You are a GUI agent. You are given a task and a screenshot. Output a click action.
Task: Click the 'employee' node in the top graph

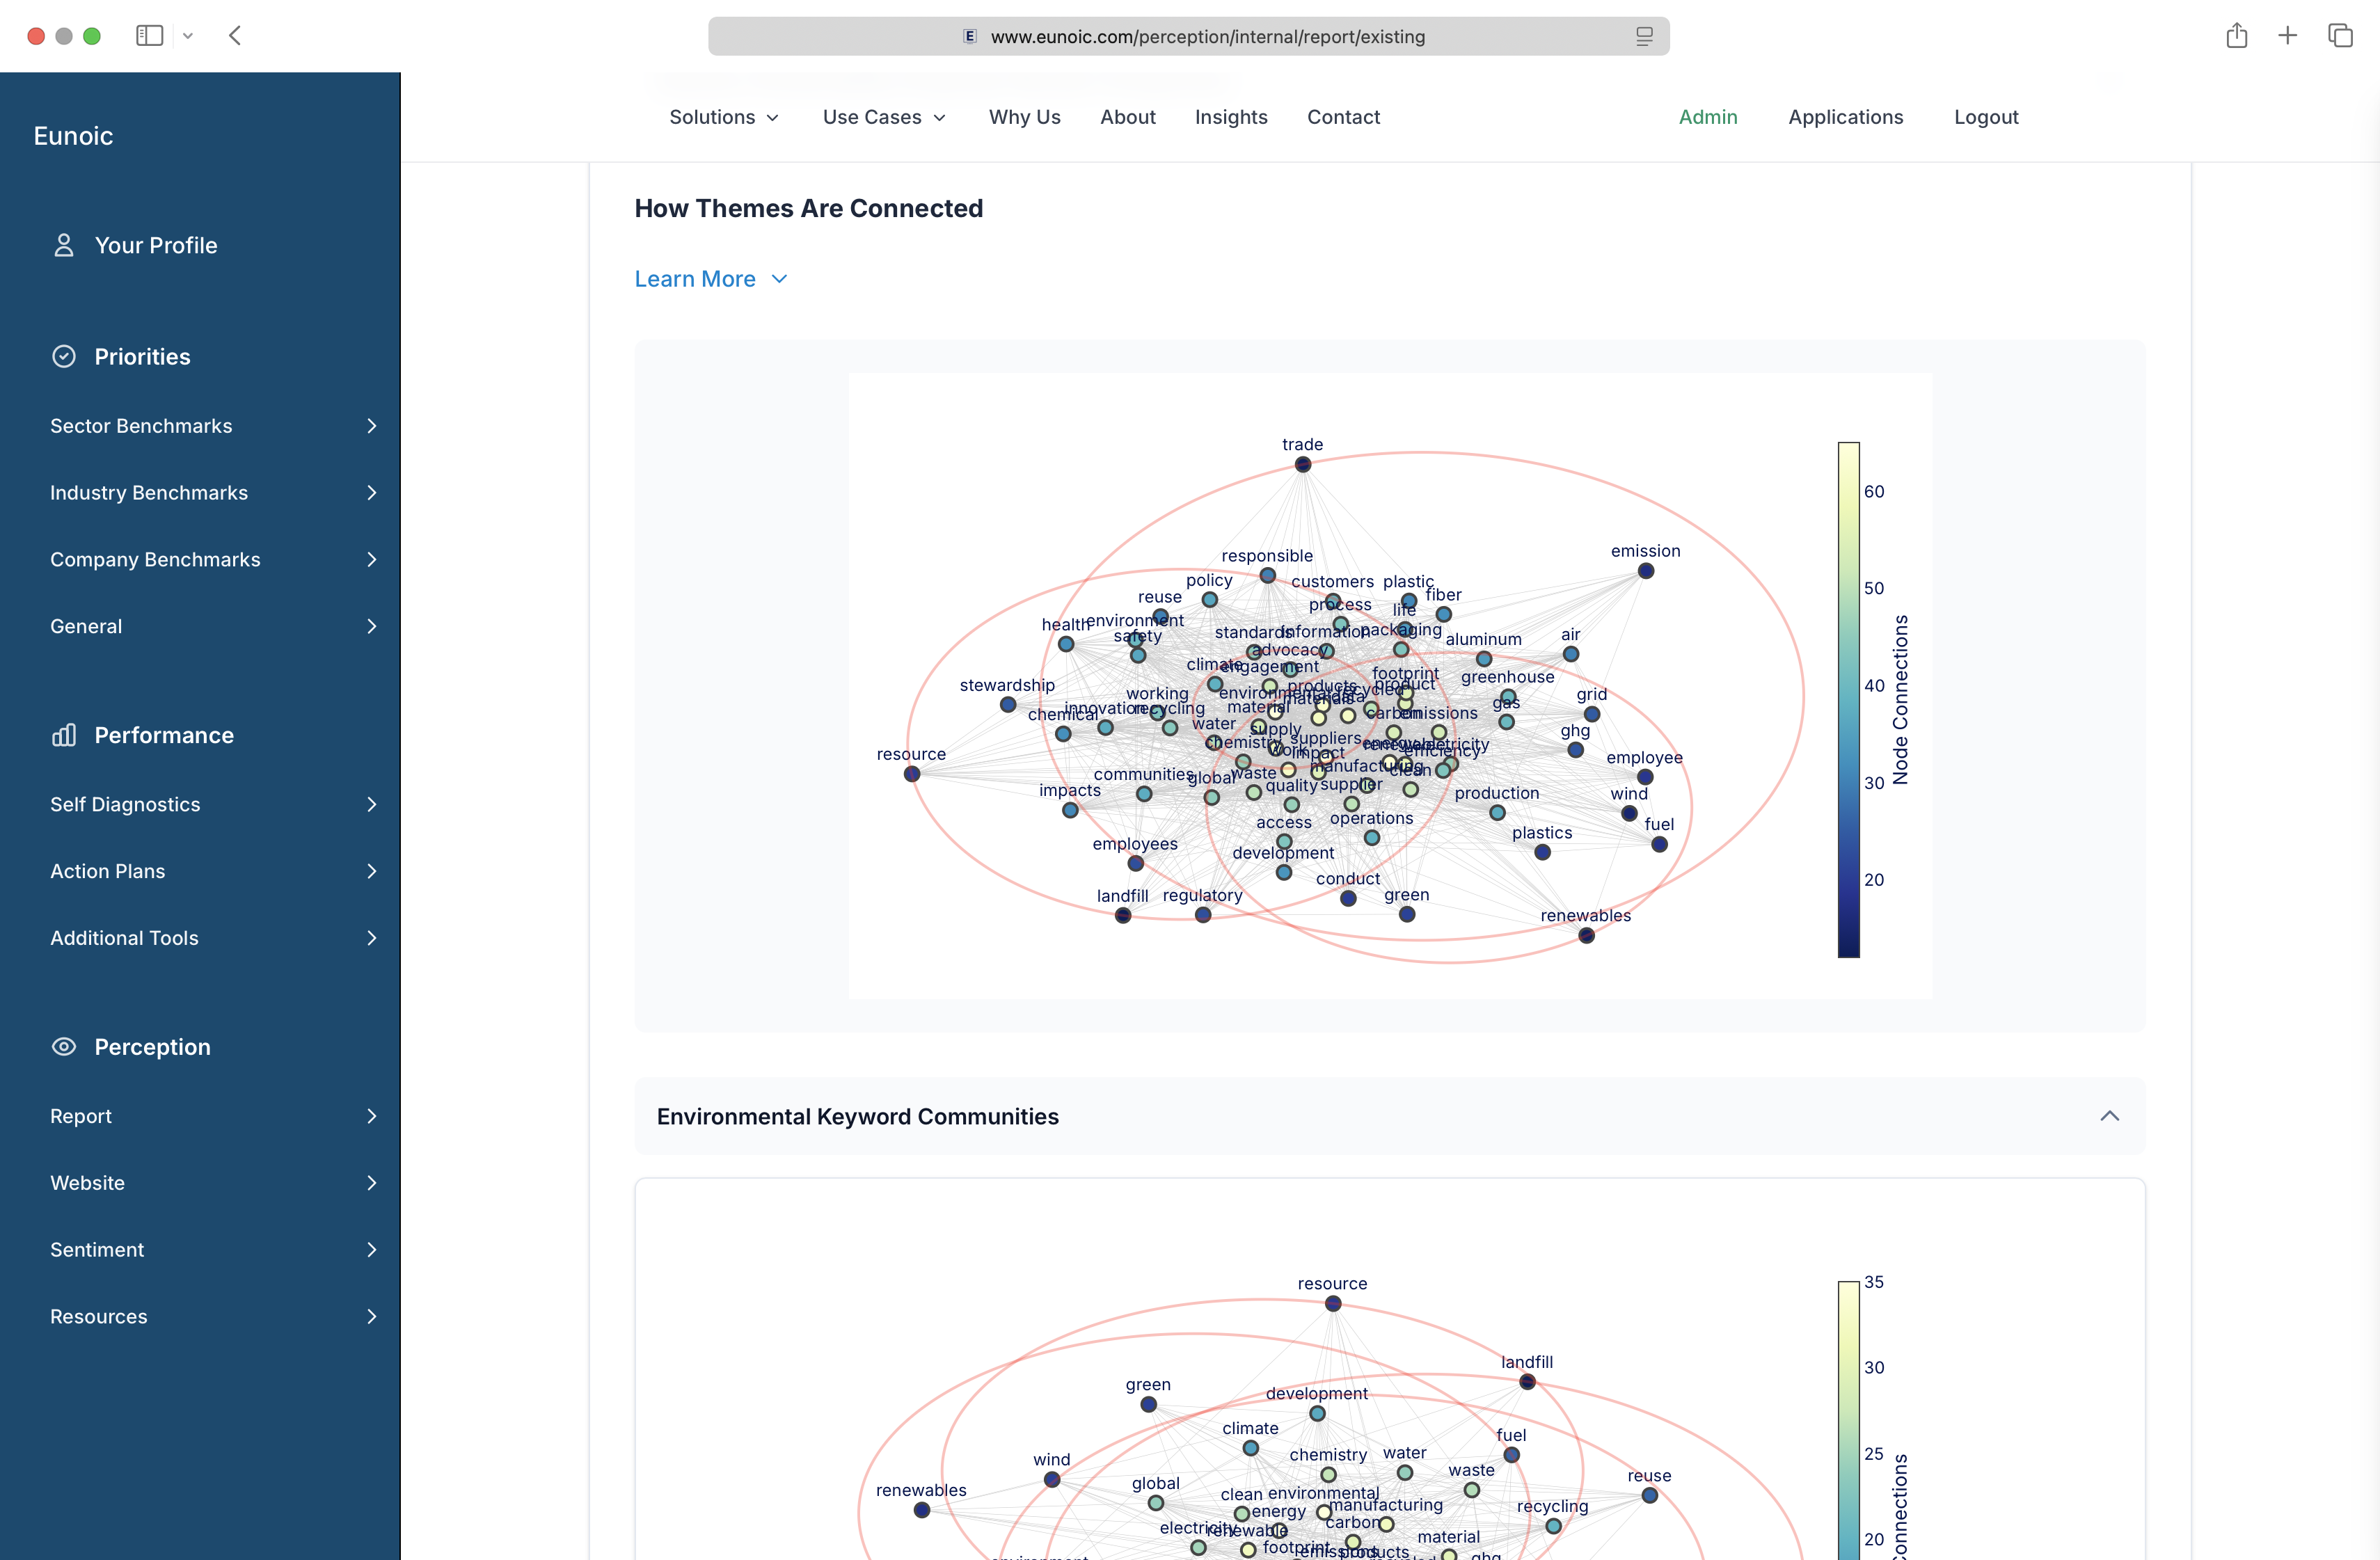pos(1645,777)
